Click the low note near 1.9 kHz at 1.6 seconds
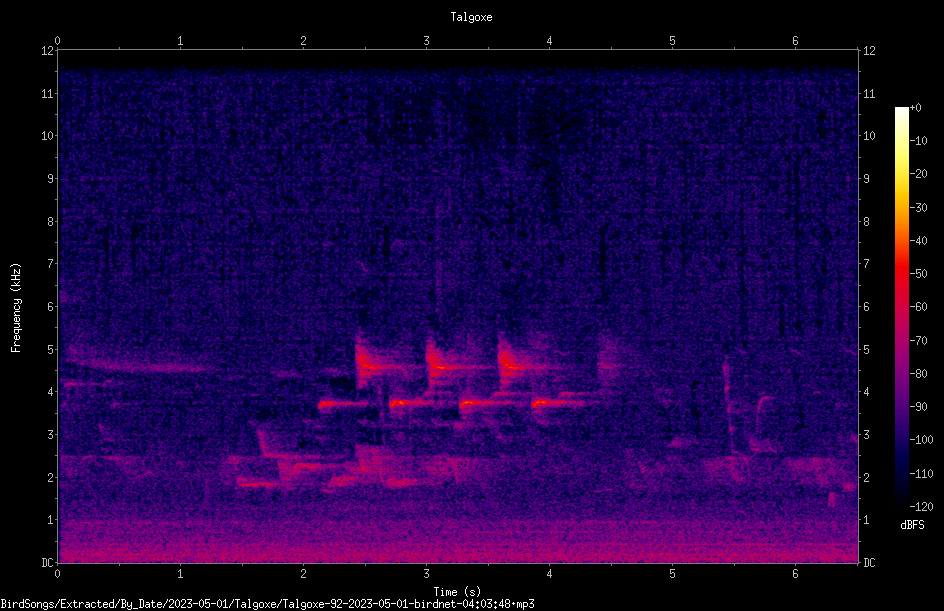Image resolution: width=944 pixels, height=611 pixels. click(x=258, y=483)
